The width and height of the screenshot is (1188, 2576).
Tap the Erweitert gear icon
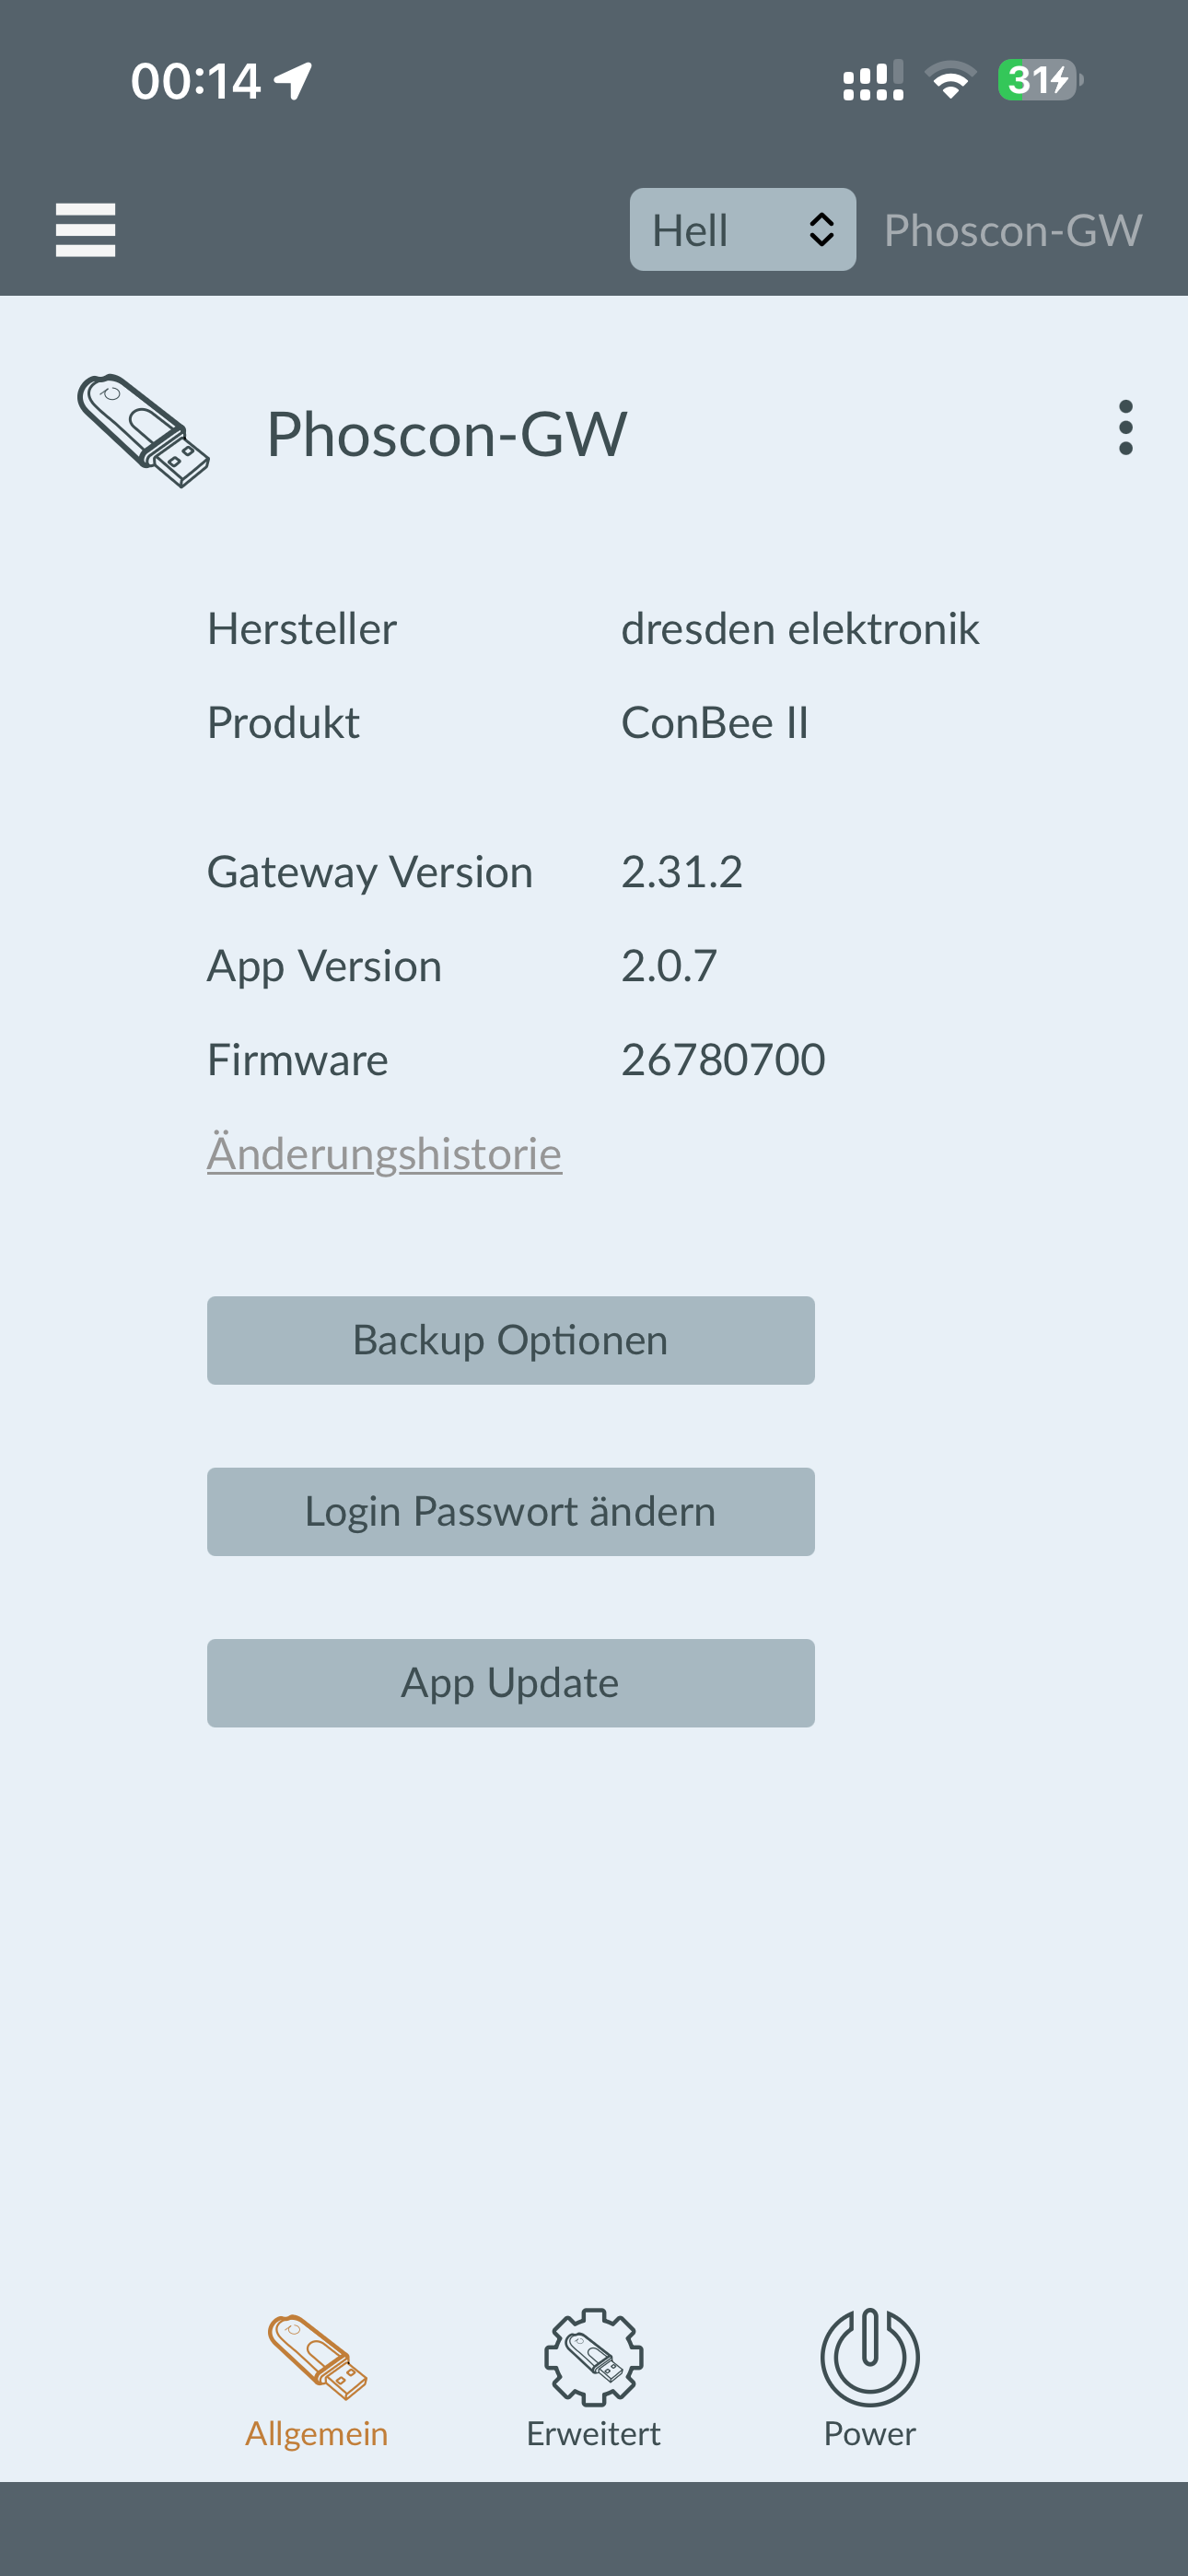[593, 2356]
